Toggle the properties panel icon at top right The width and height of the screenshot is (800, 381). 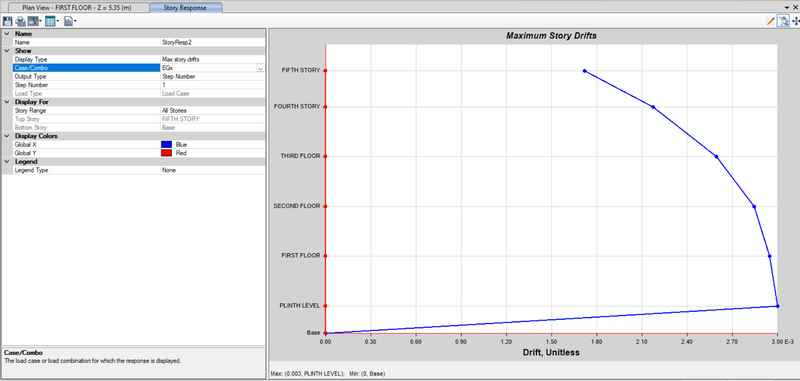coord(784,21)
